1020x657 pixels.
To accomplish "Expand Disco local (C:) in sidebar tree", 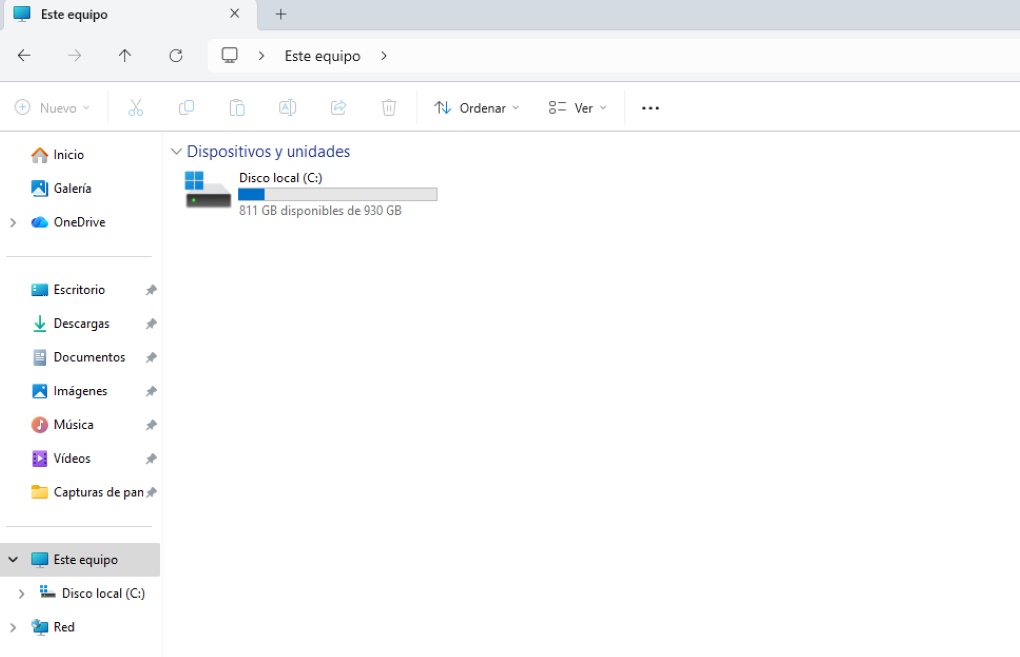I will point(22,594).
